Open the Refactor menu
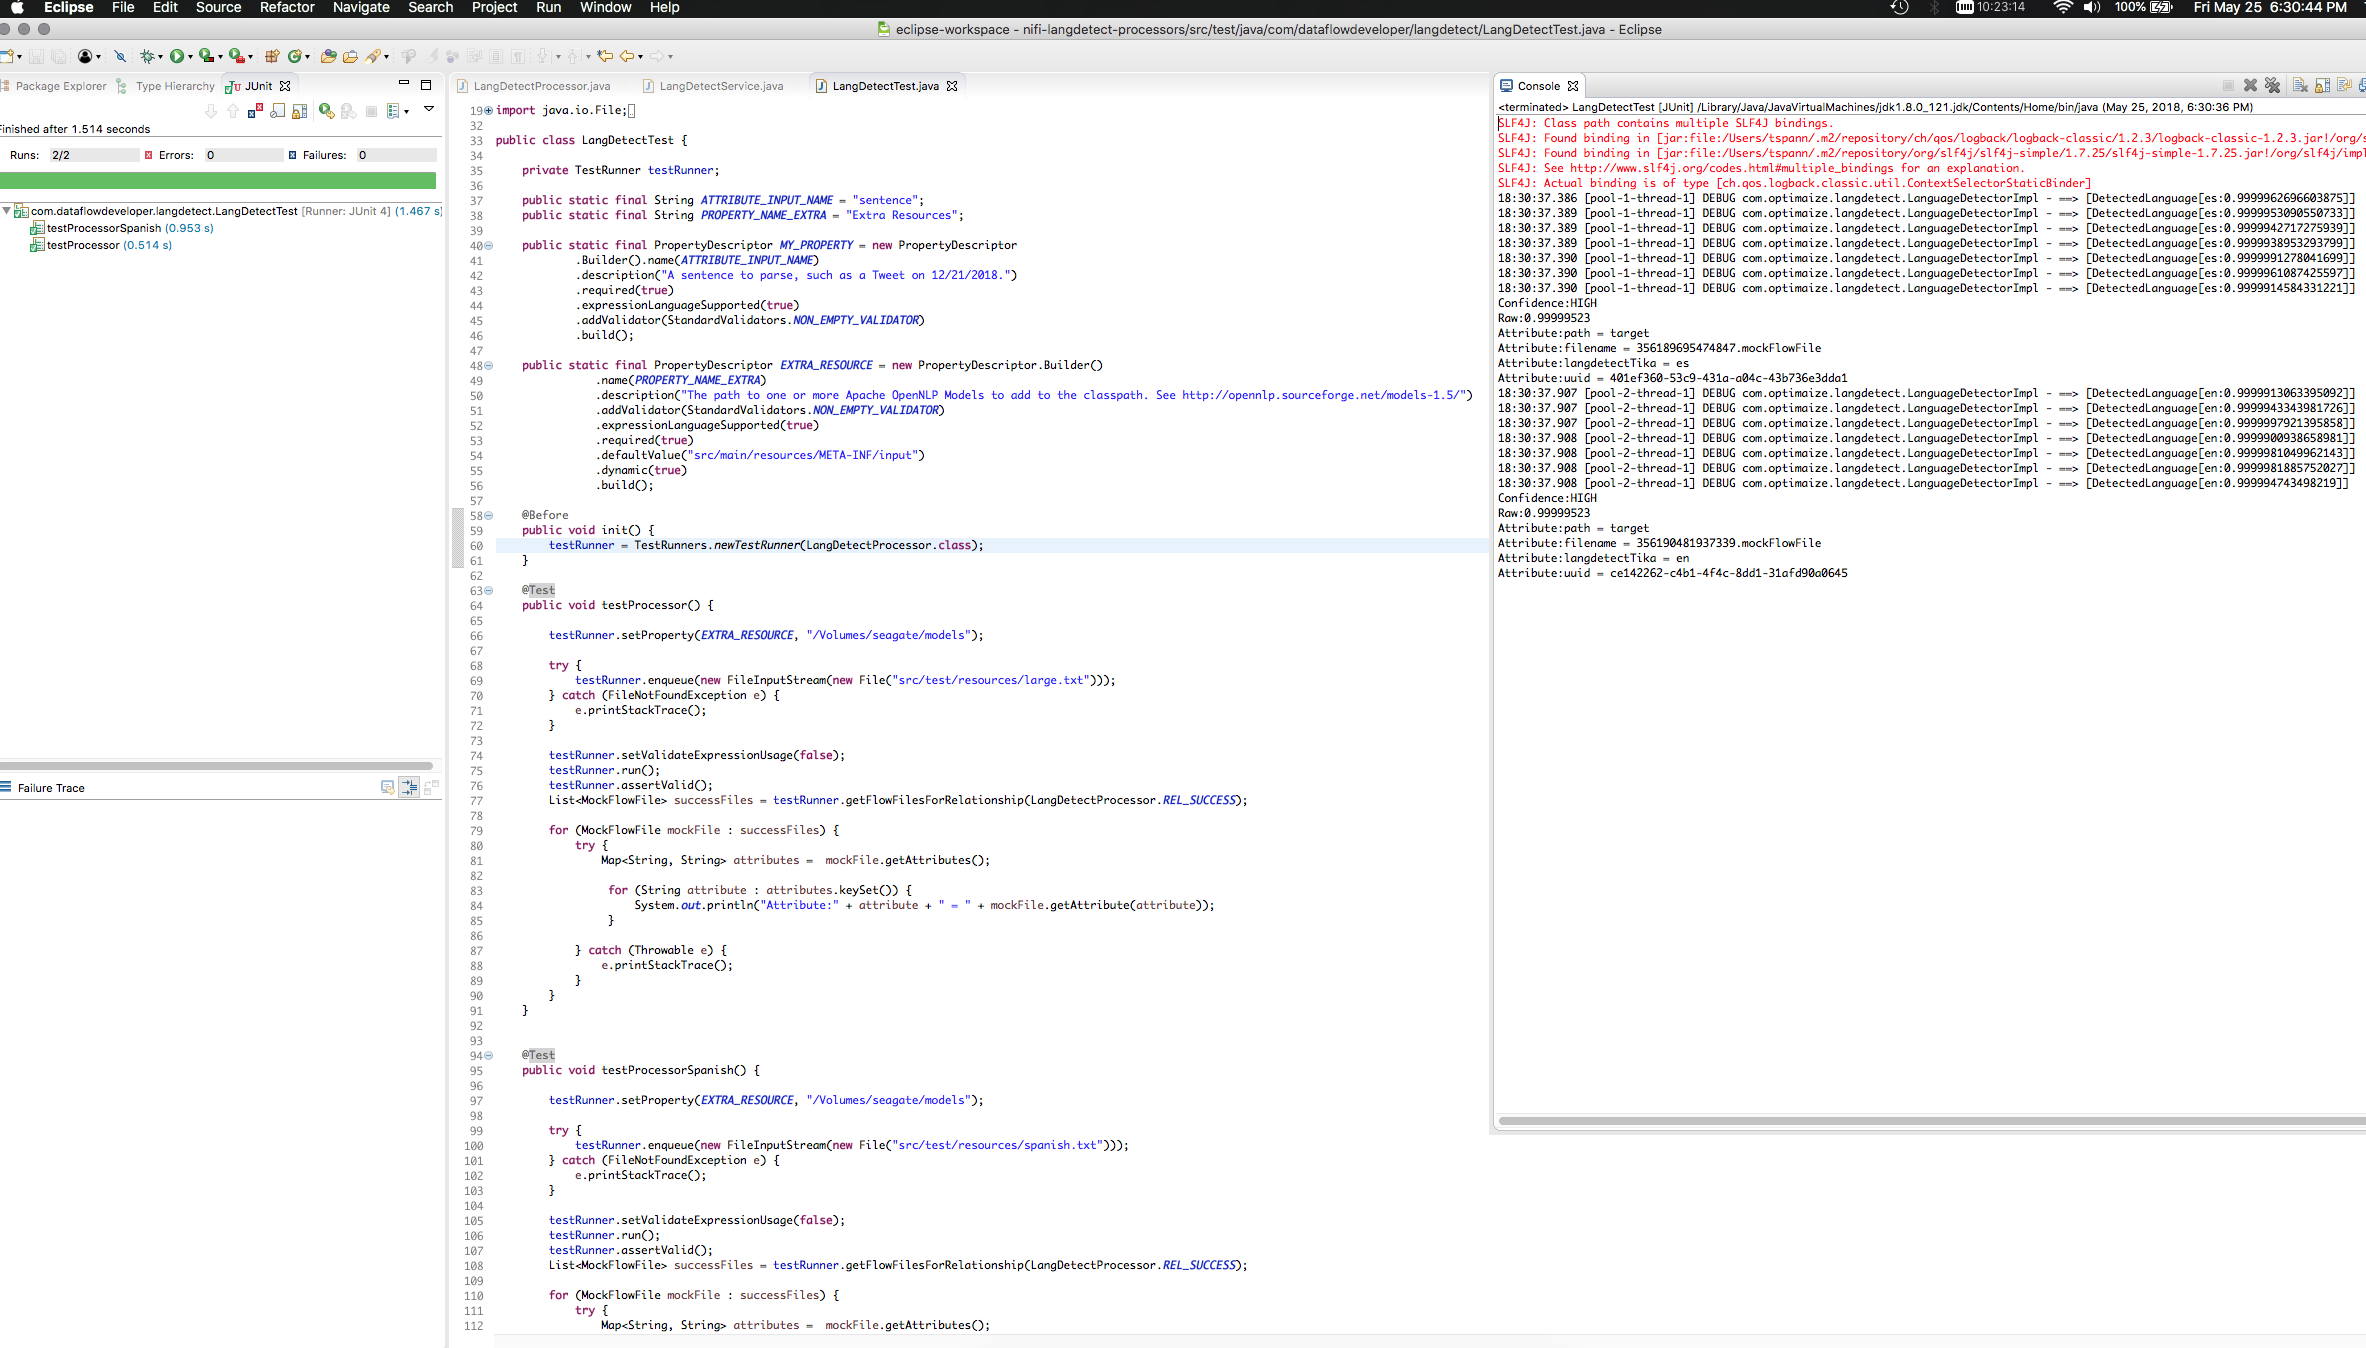The width and height of the screenshot is (2366, 1348). pos(287,8)
